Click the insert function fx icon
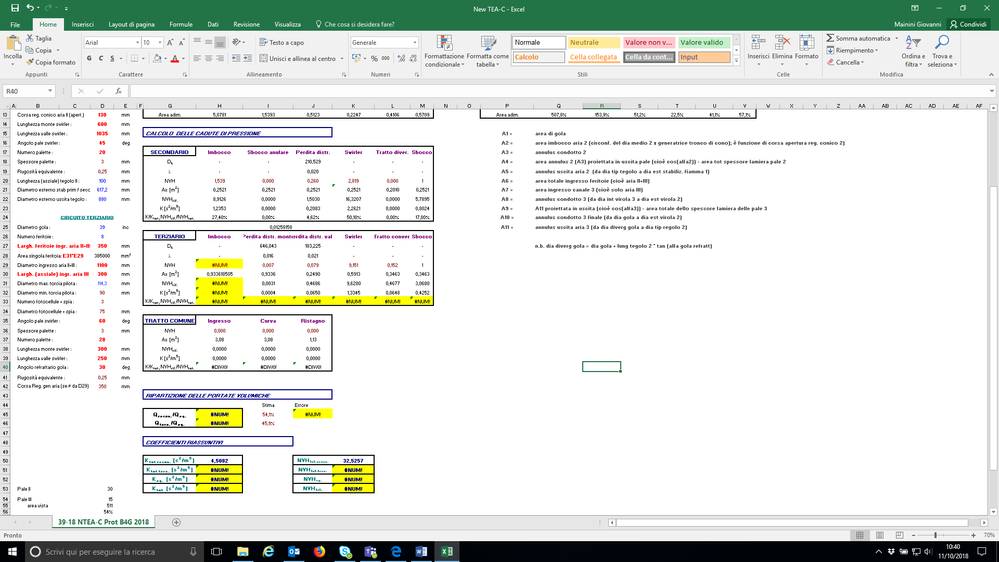This screenshot has width=999, height=562. [119, 91]
